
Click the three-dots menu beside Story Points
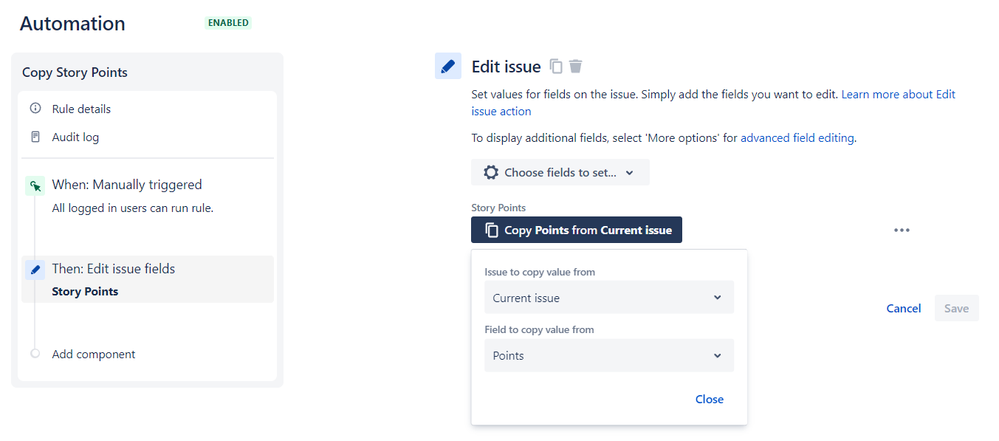[x=902, y=230]
